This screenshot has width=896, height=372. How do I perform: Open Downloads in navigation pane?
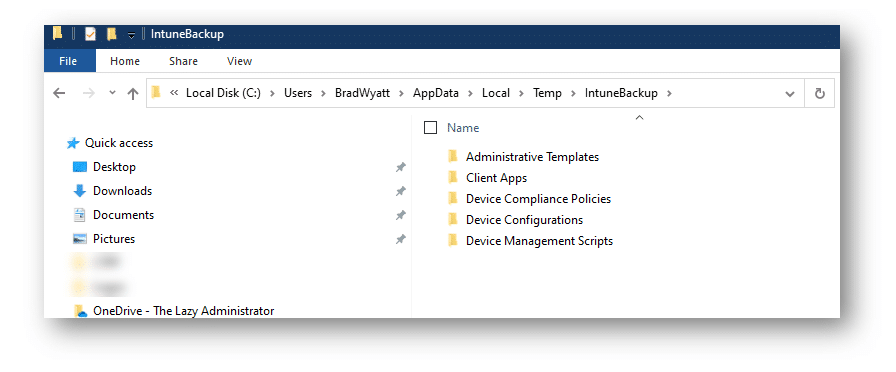pyautogui.click(x=122, y=191)
